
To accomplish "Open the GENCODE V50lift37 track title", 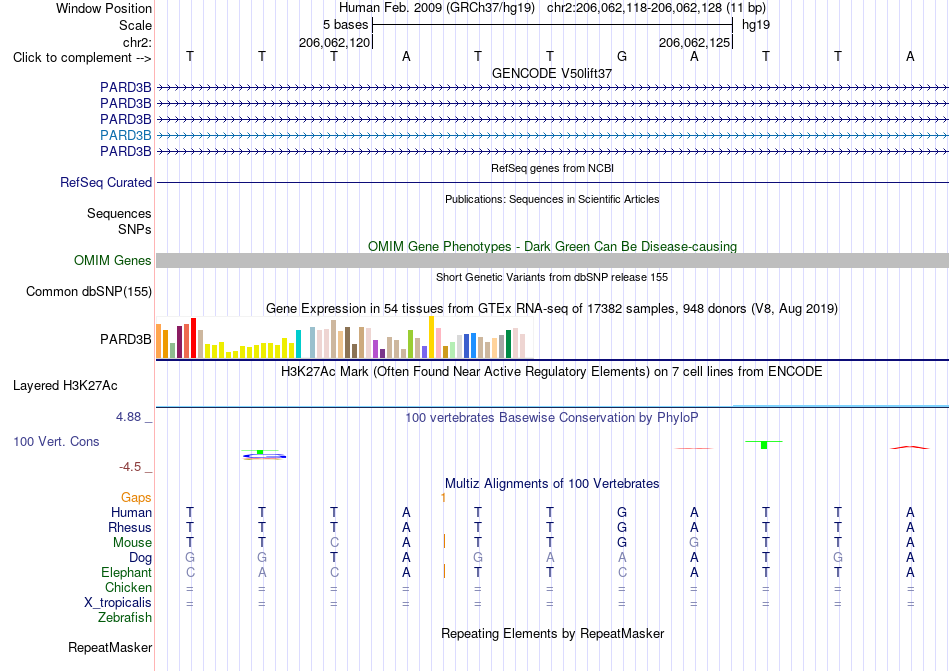I will [x=552, y=73].
